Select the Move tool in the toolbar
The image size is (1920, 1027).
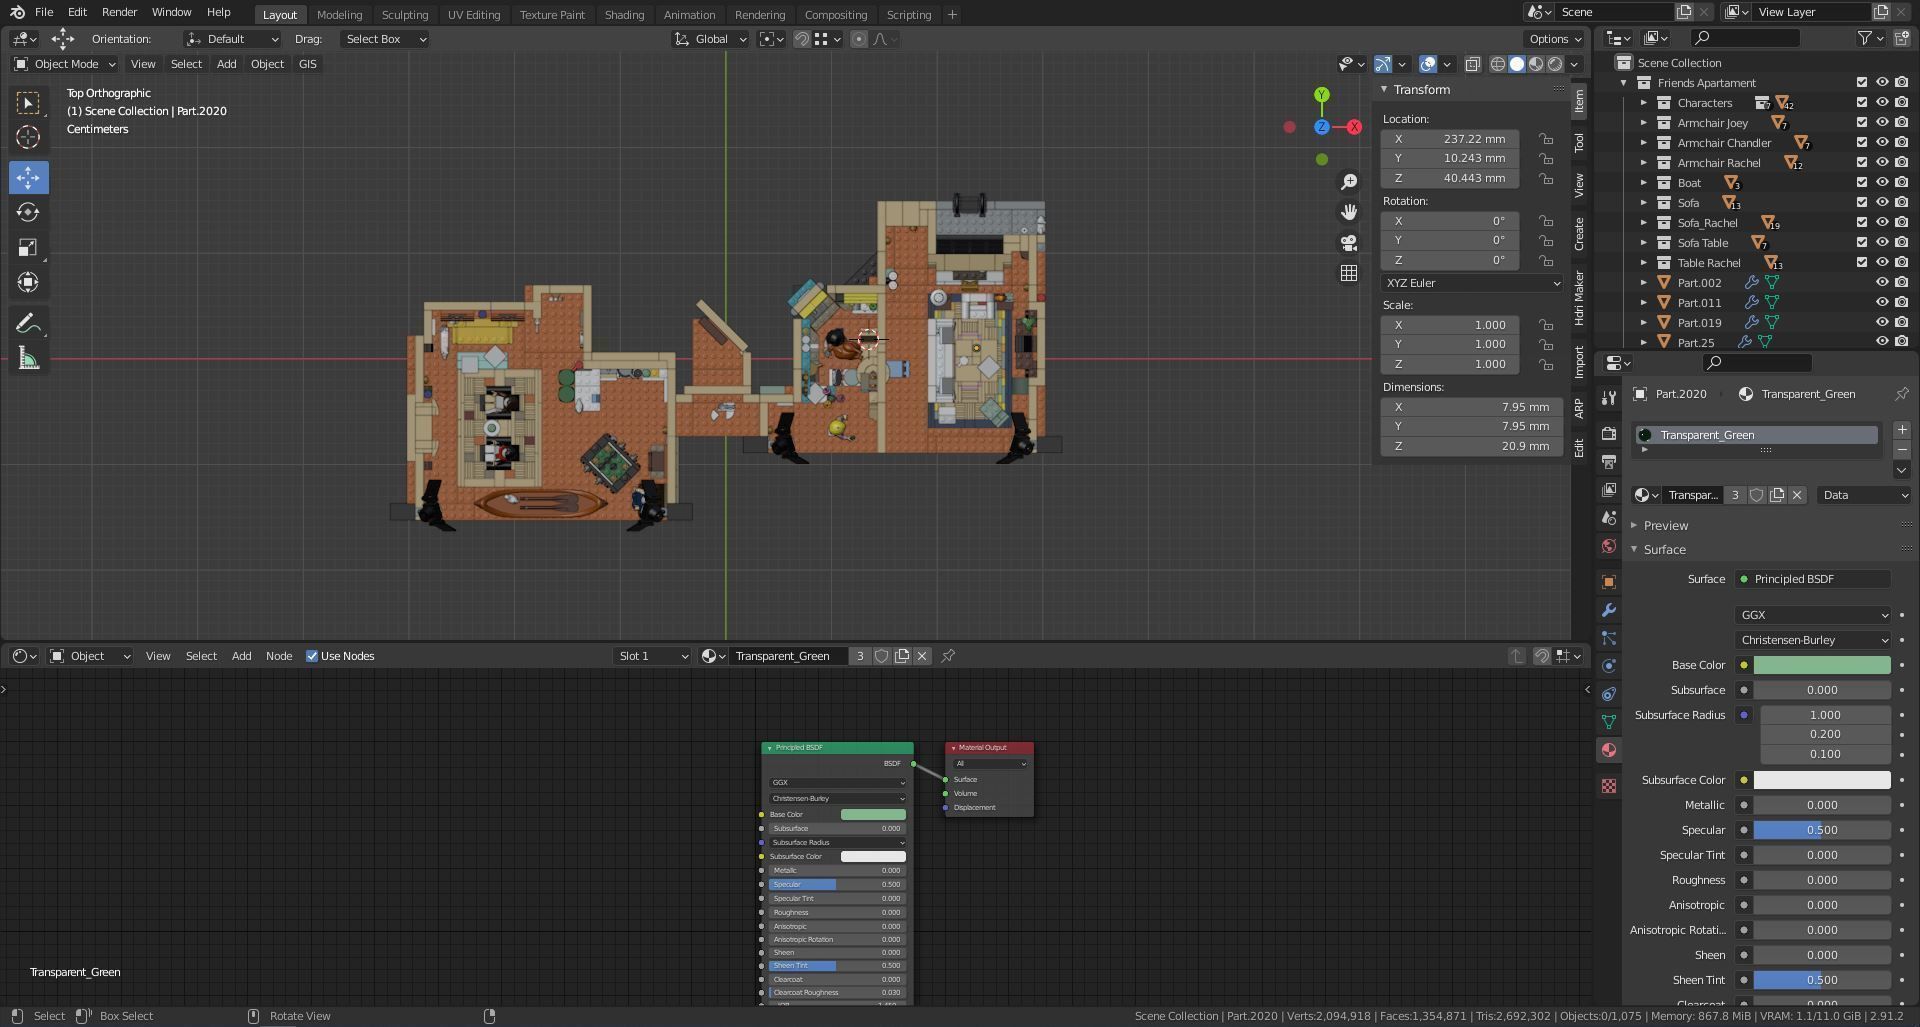[x=28, y=178]
